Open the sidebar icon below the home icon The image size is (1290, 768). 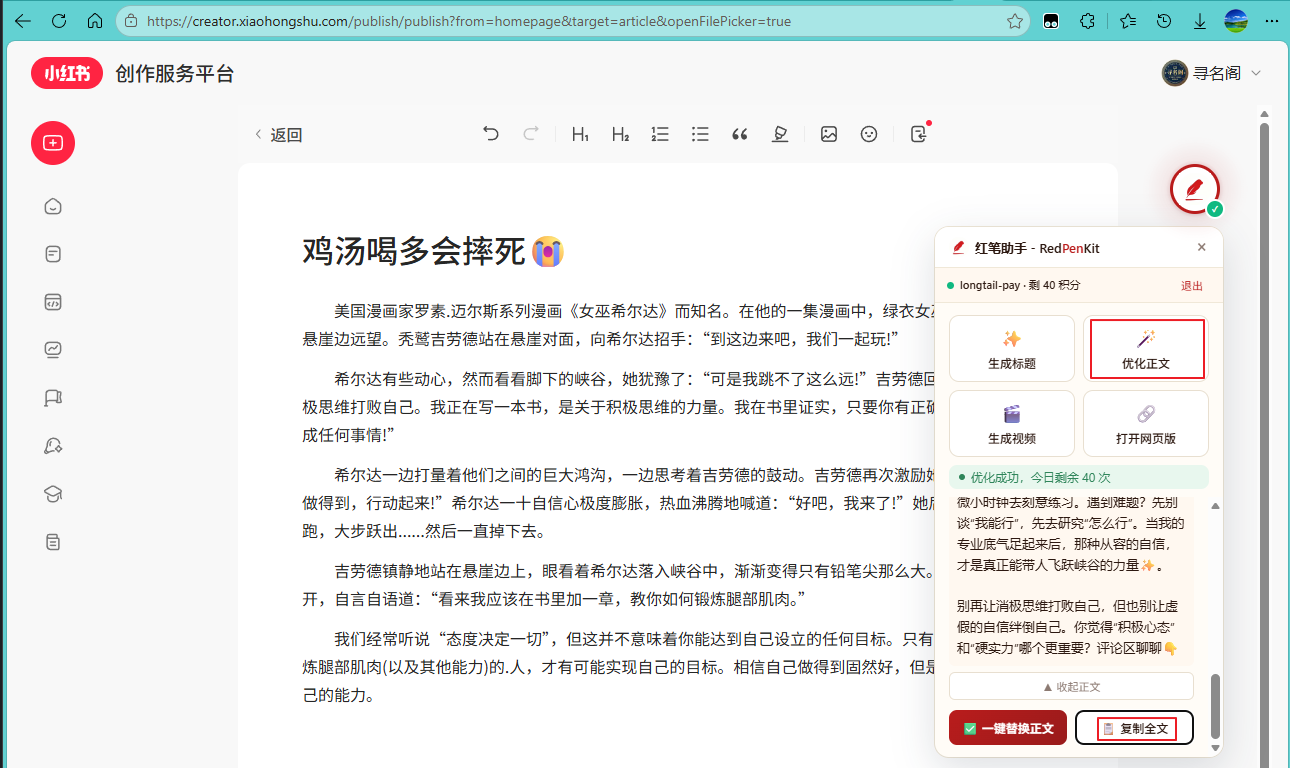pyautogui.click(x=53, y=254)
